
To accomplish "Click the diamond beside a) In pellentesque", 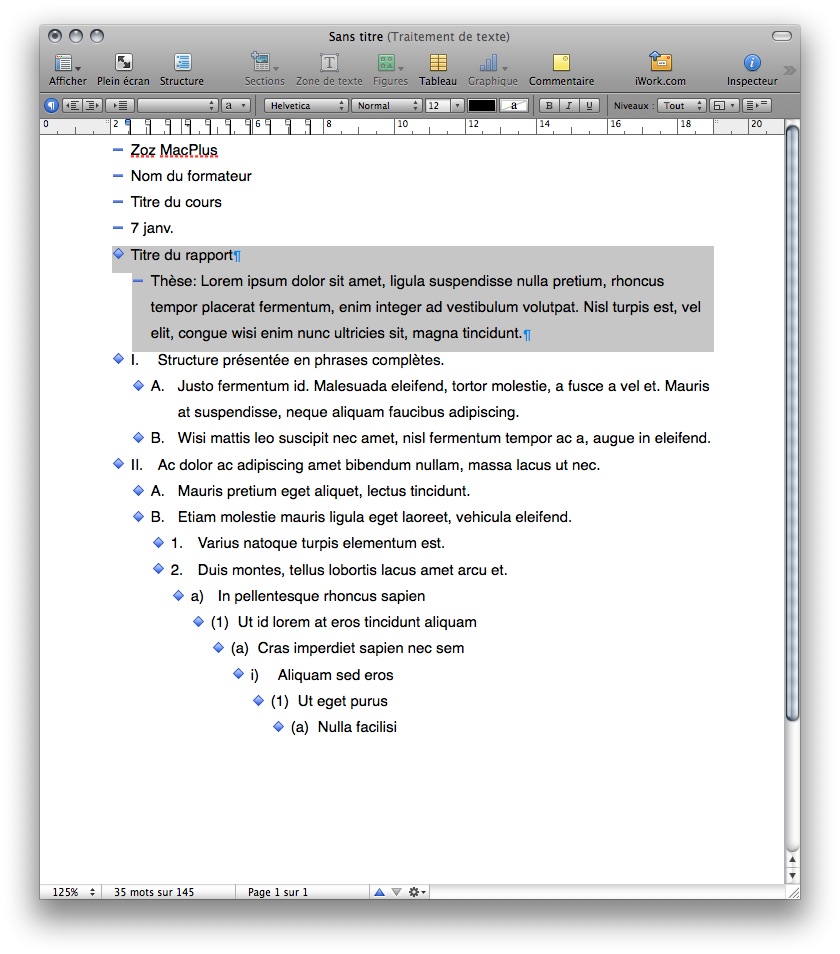I will click(178, 595).
